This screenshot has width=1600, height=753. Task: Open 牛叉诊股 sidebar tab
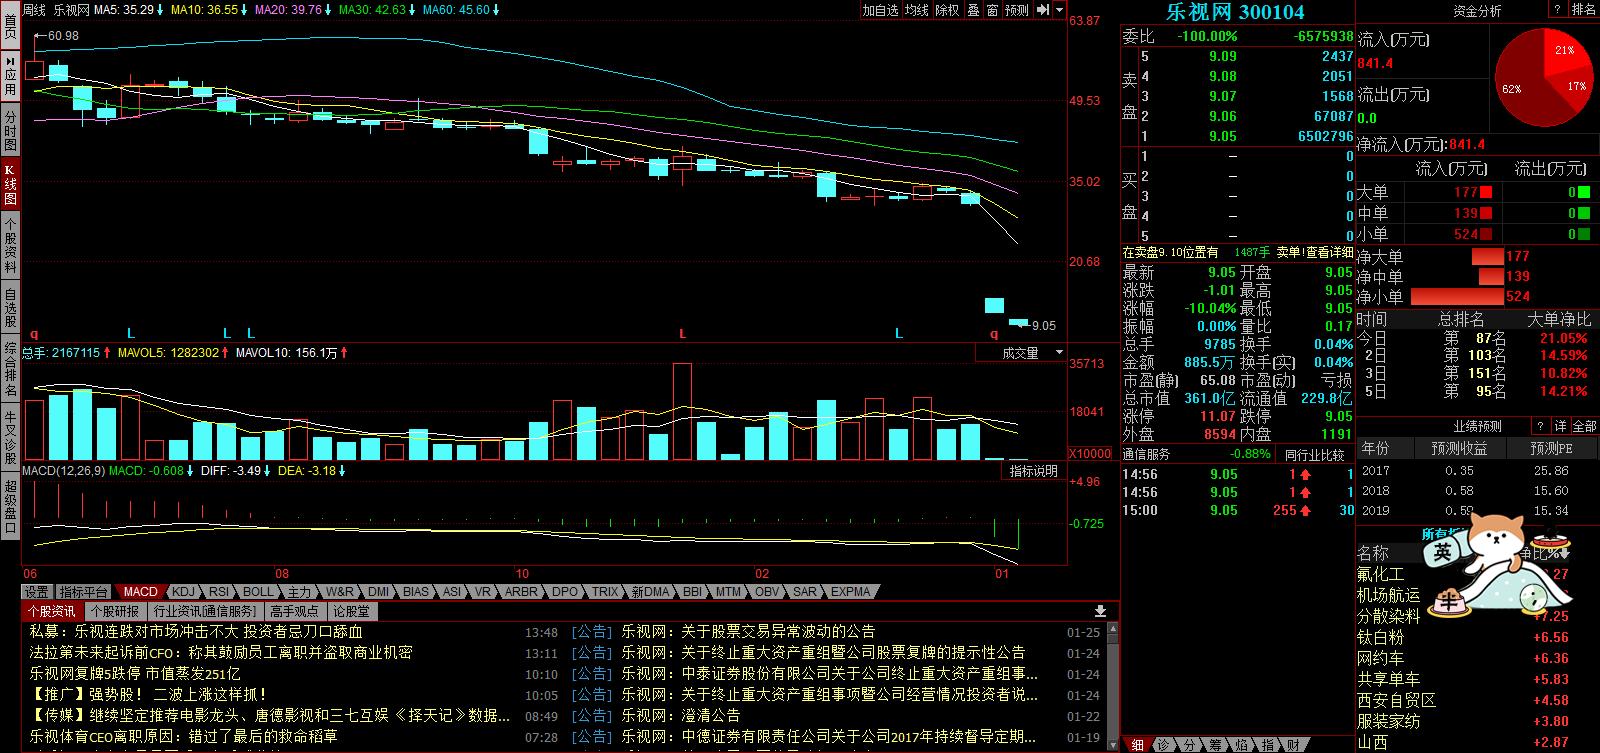tap(10, 437)
